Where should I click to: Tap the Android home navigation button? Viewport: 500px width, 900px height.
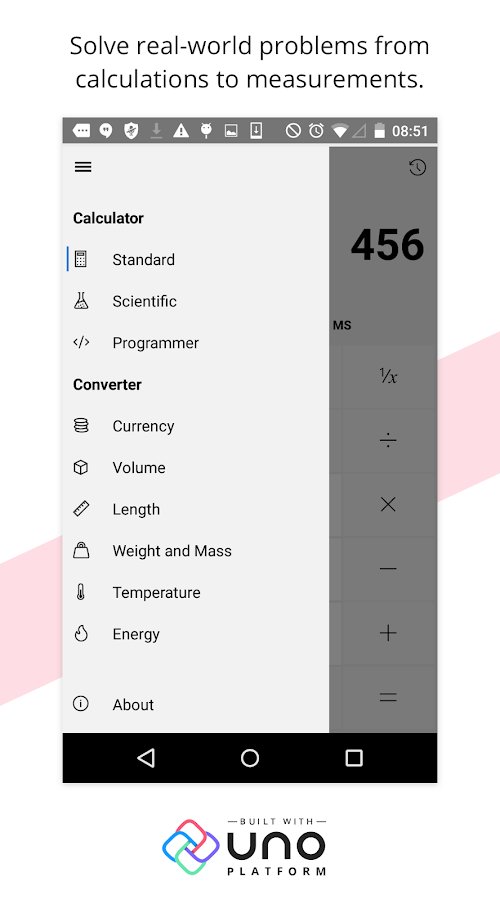point(250,758)
